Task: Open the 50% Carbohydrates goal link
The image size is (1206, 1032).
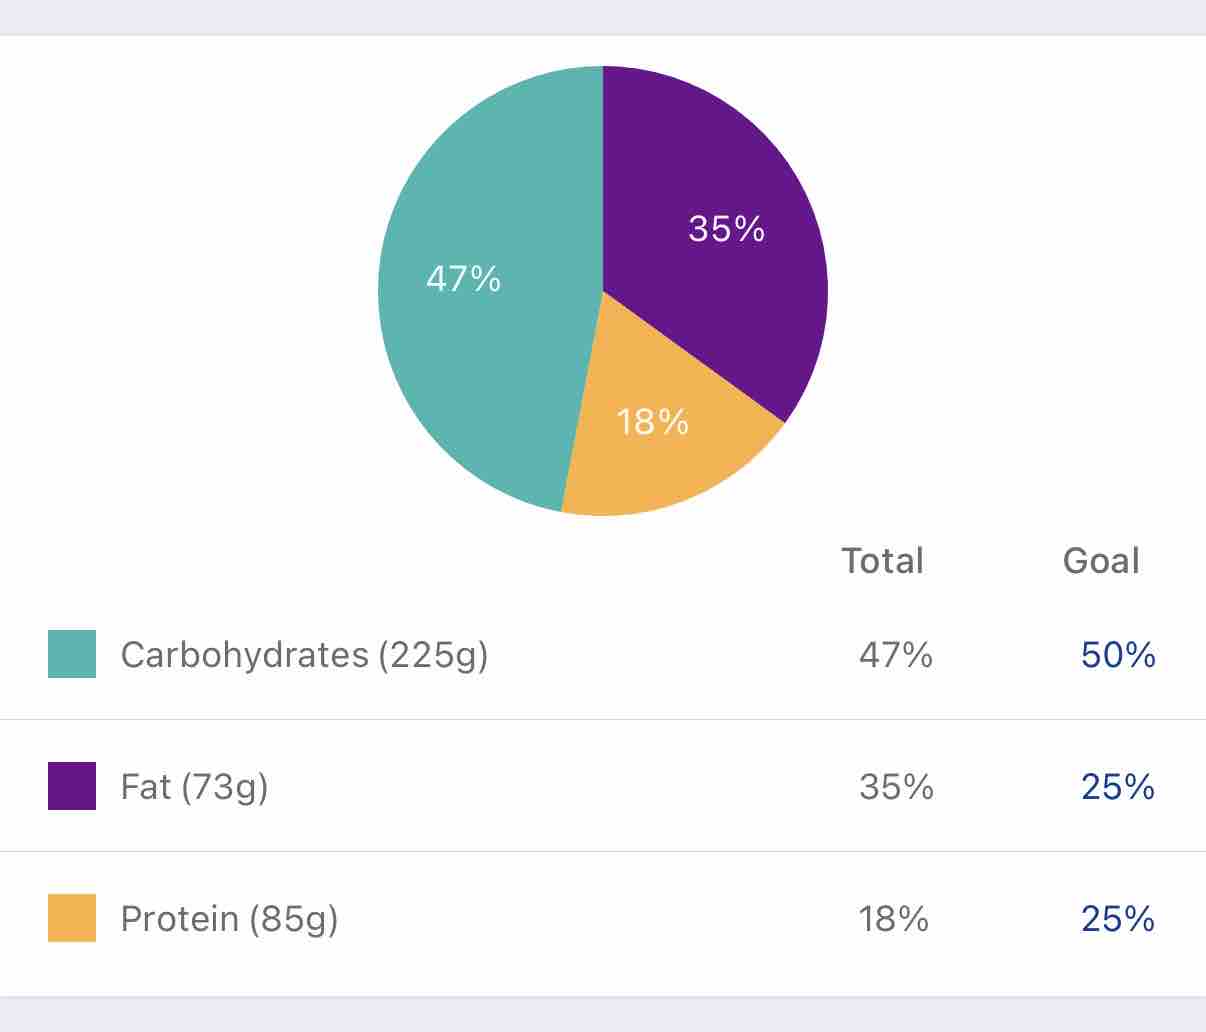Action: point(1118,655)
